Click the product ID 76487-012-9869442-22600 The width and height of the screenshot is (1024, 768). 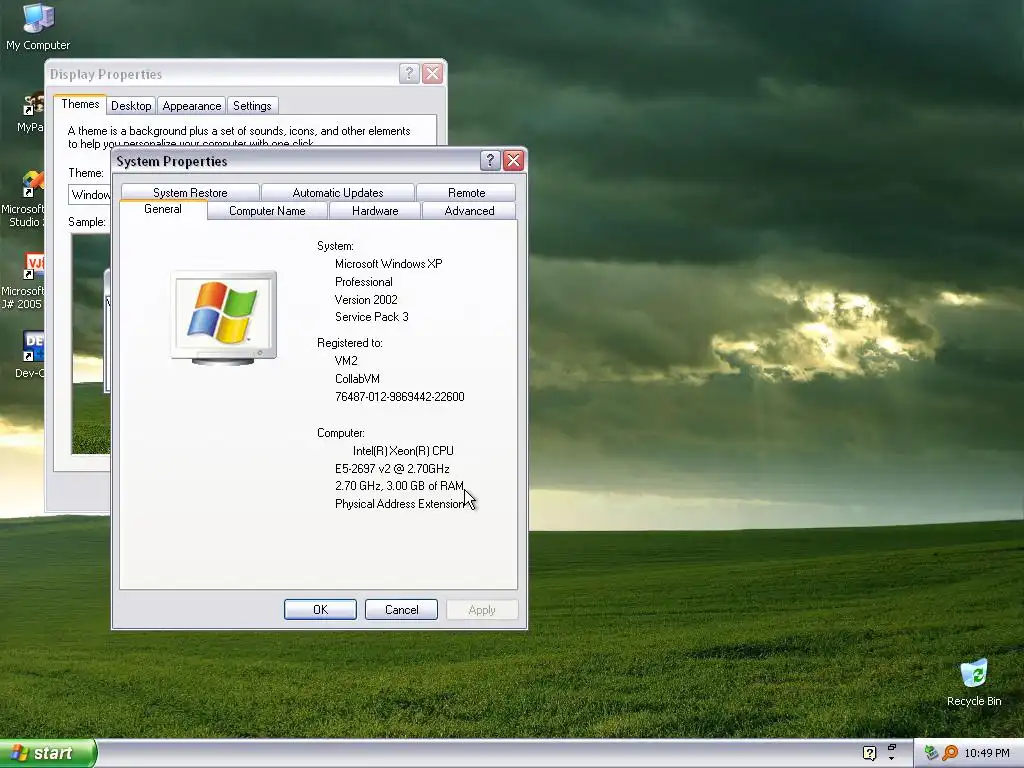[400, 396]
